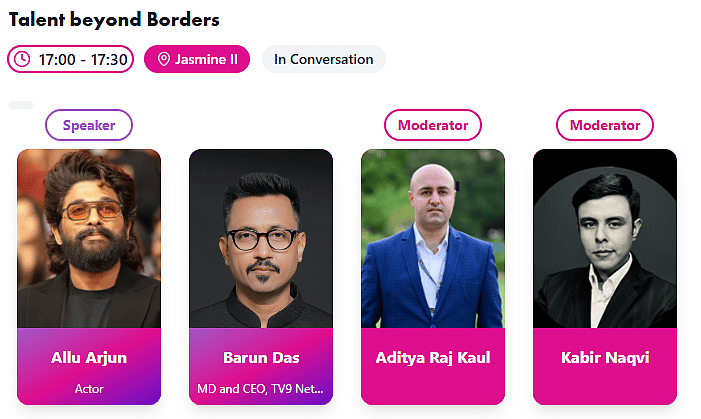Click the location pin icon on Jasmine II
This screenshot has width=701, height=419.
tap(164, 59)
